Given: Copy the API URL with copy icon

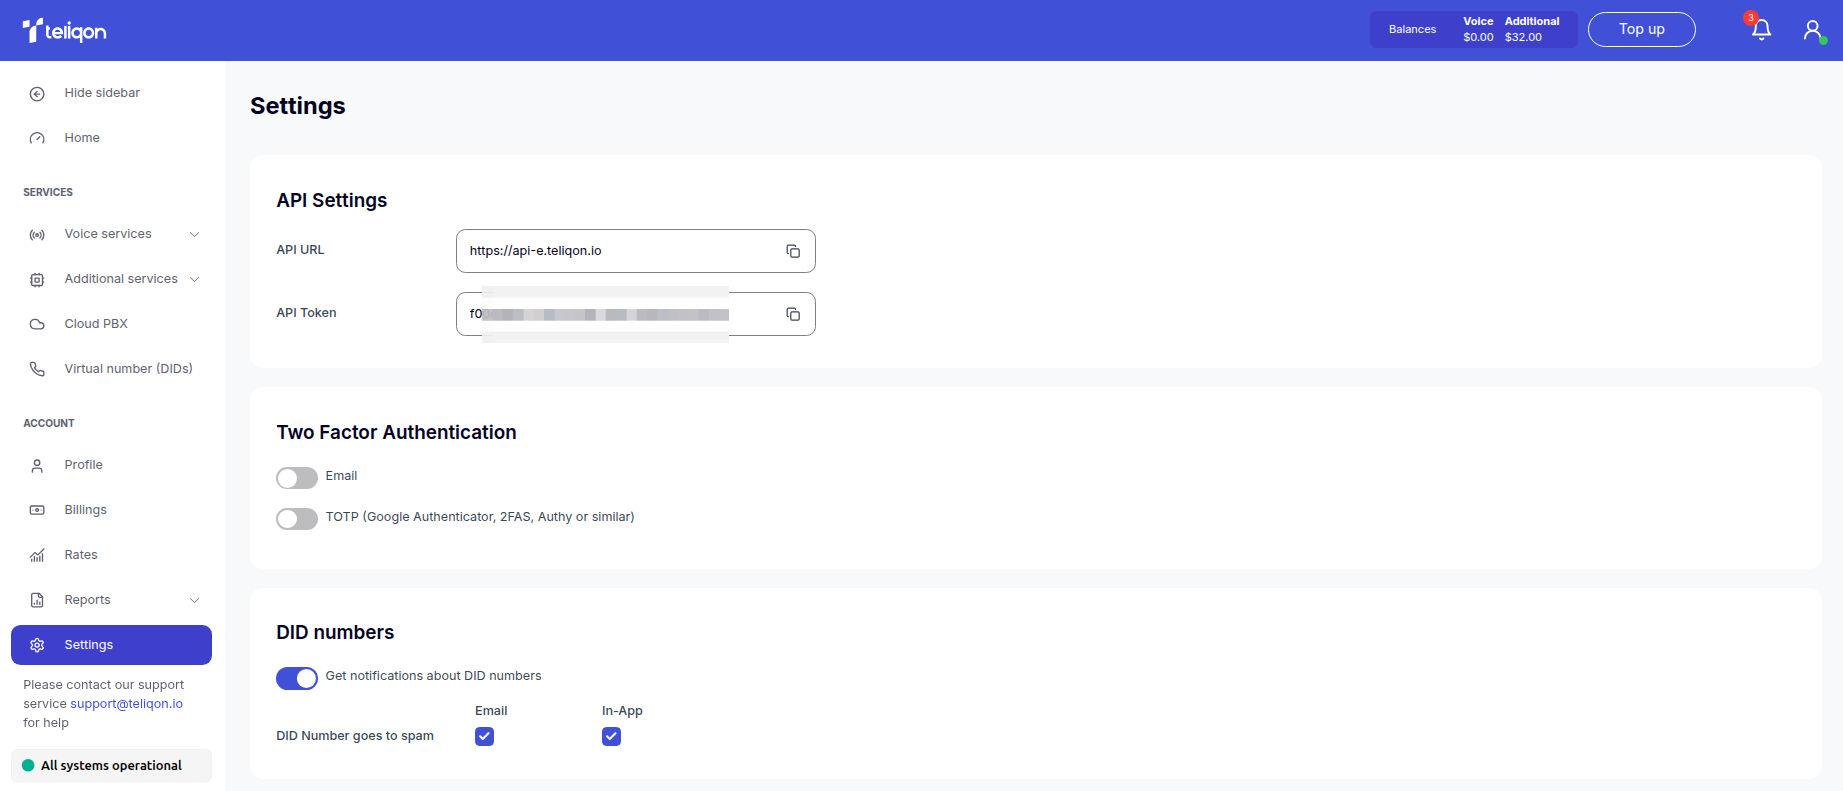Looking at the screenshot, I should (793, 251).
